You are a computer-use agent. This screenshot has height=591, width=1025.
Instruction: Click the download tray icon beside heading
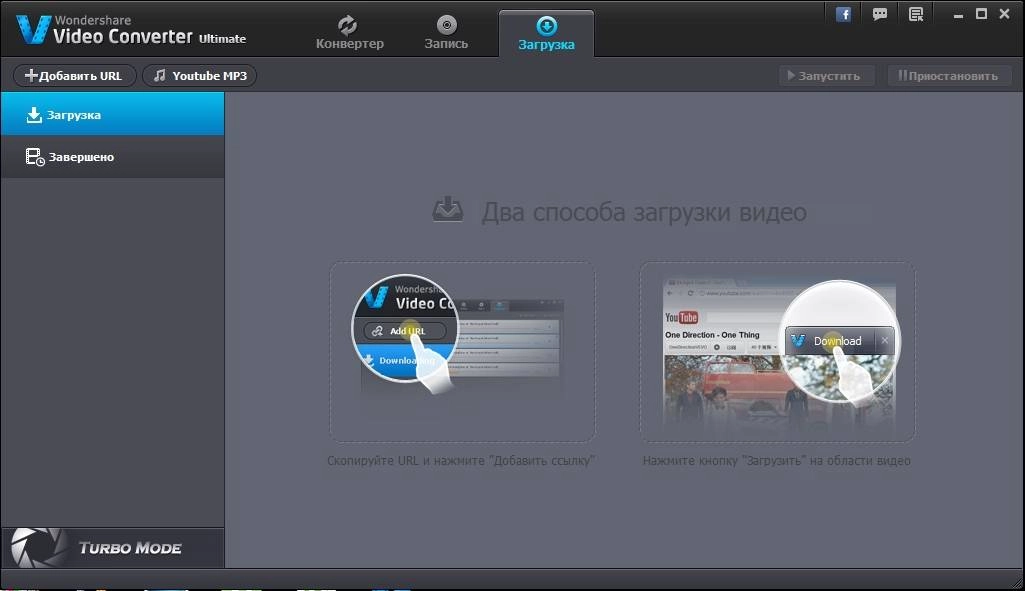coord(448,209)
